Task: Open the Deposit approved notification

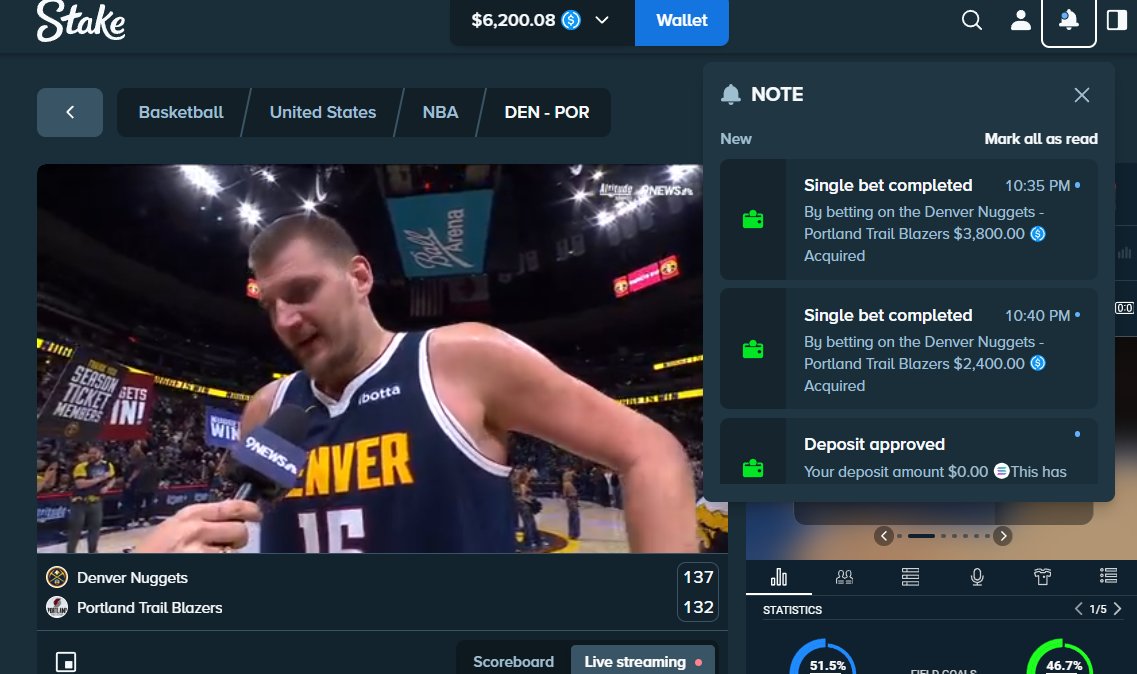Action: point(909,451)
